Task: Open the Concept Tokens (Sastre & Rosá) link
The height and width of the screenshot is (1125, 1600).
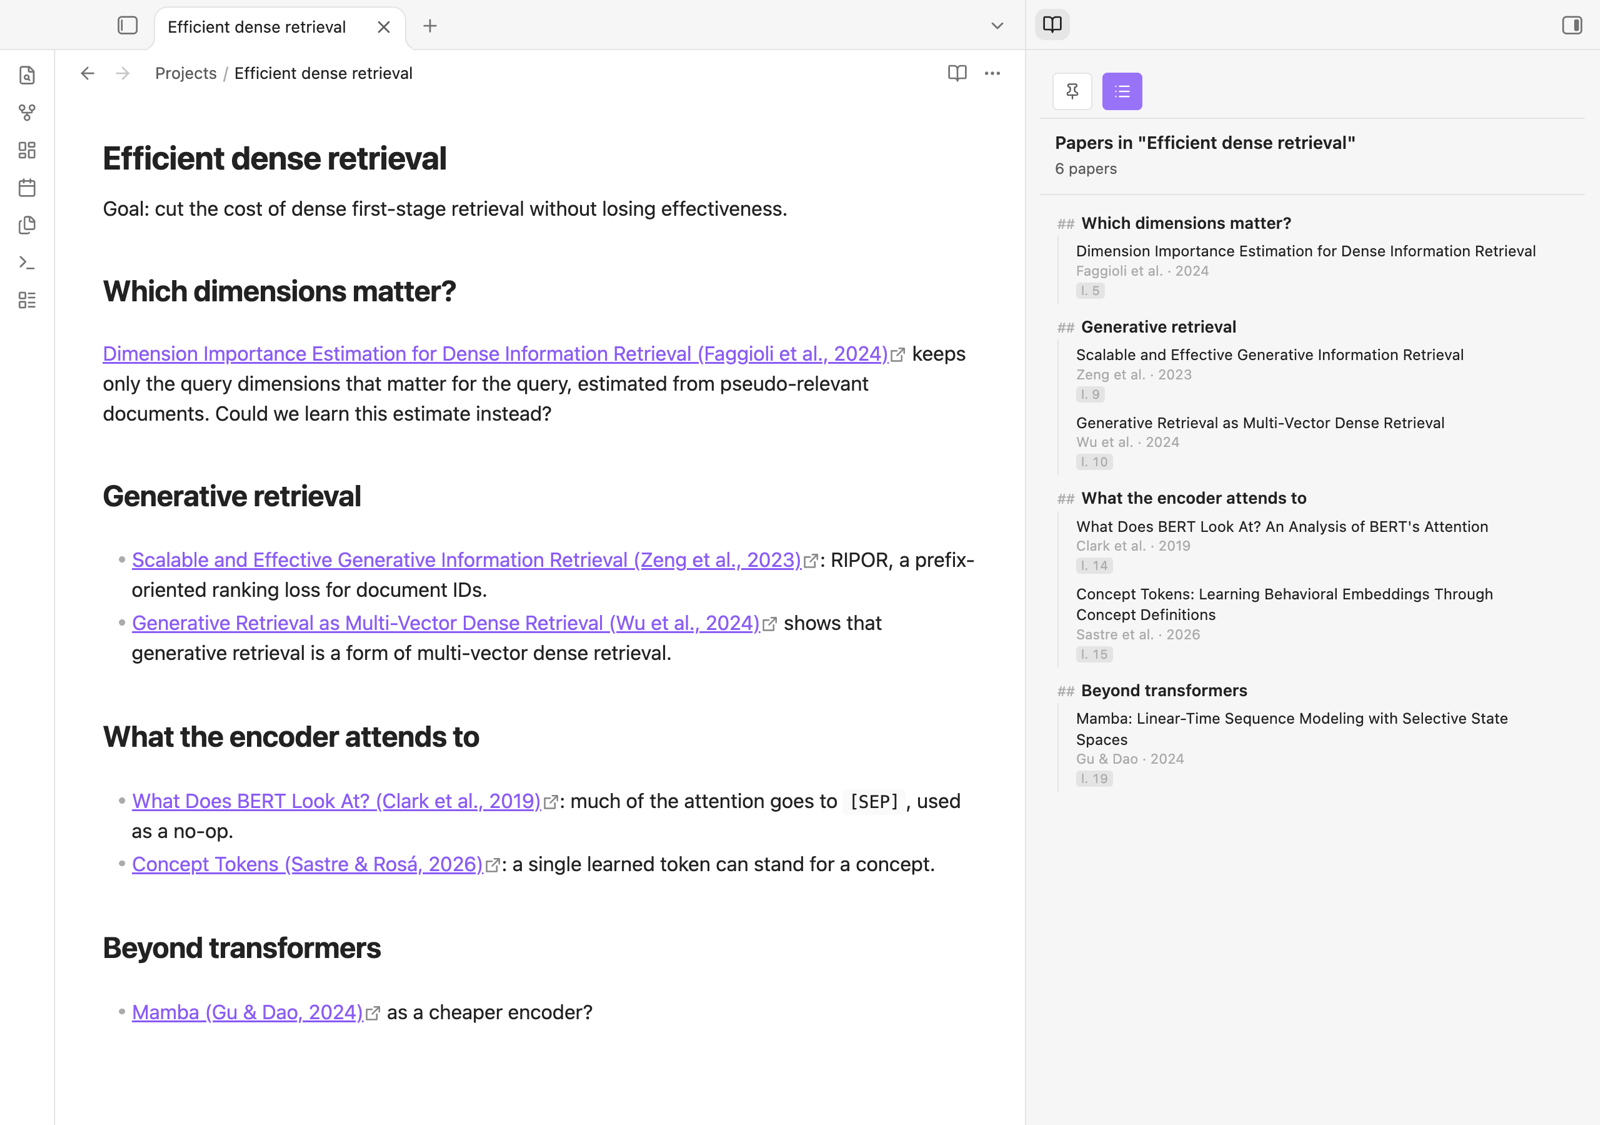Action: pyautogui.click(x=307, y=864)
